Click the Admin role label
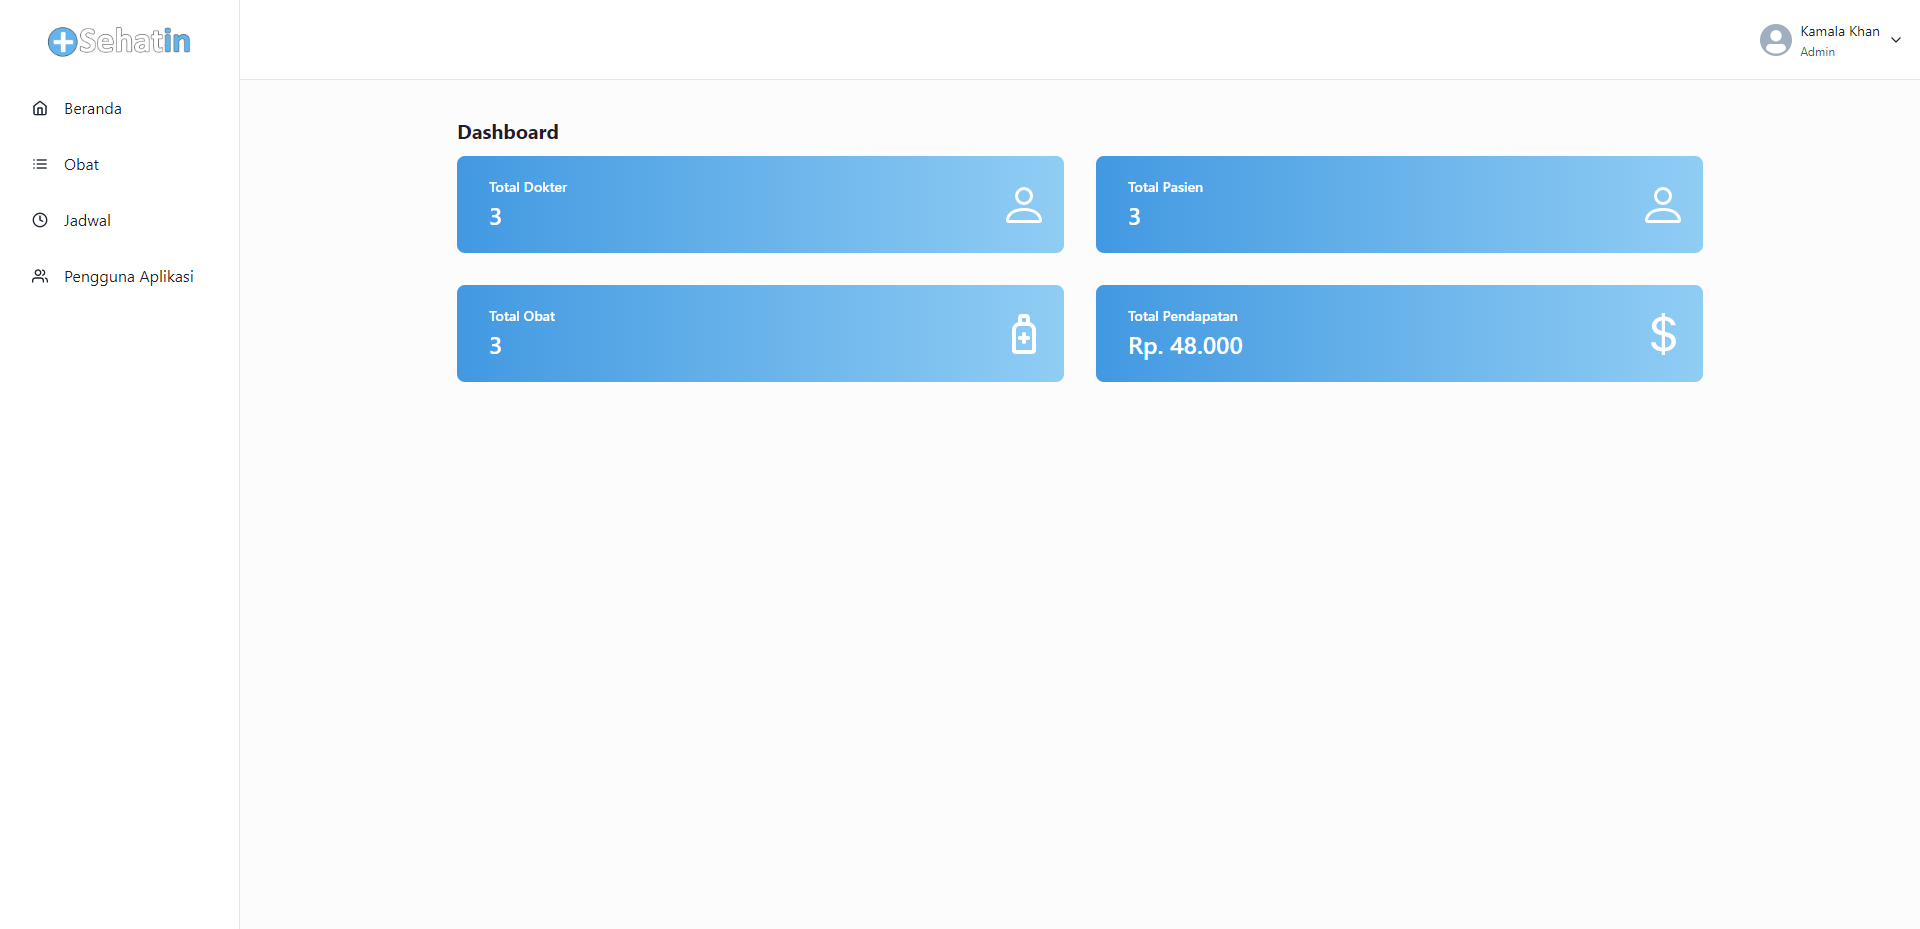 [1817, 52]
